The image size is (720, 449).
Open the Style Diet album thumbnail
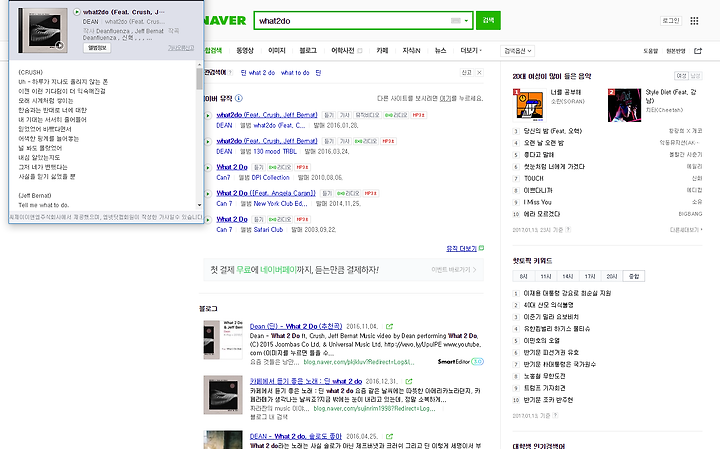pos(624,105)
